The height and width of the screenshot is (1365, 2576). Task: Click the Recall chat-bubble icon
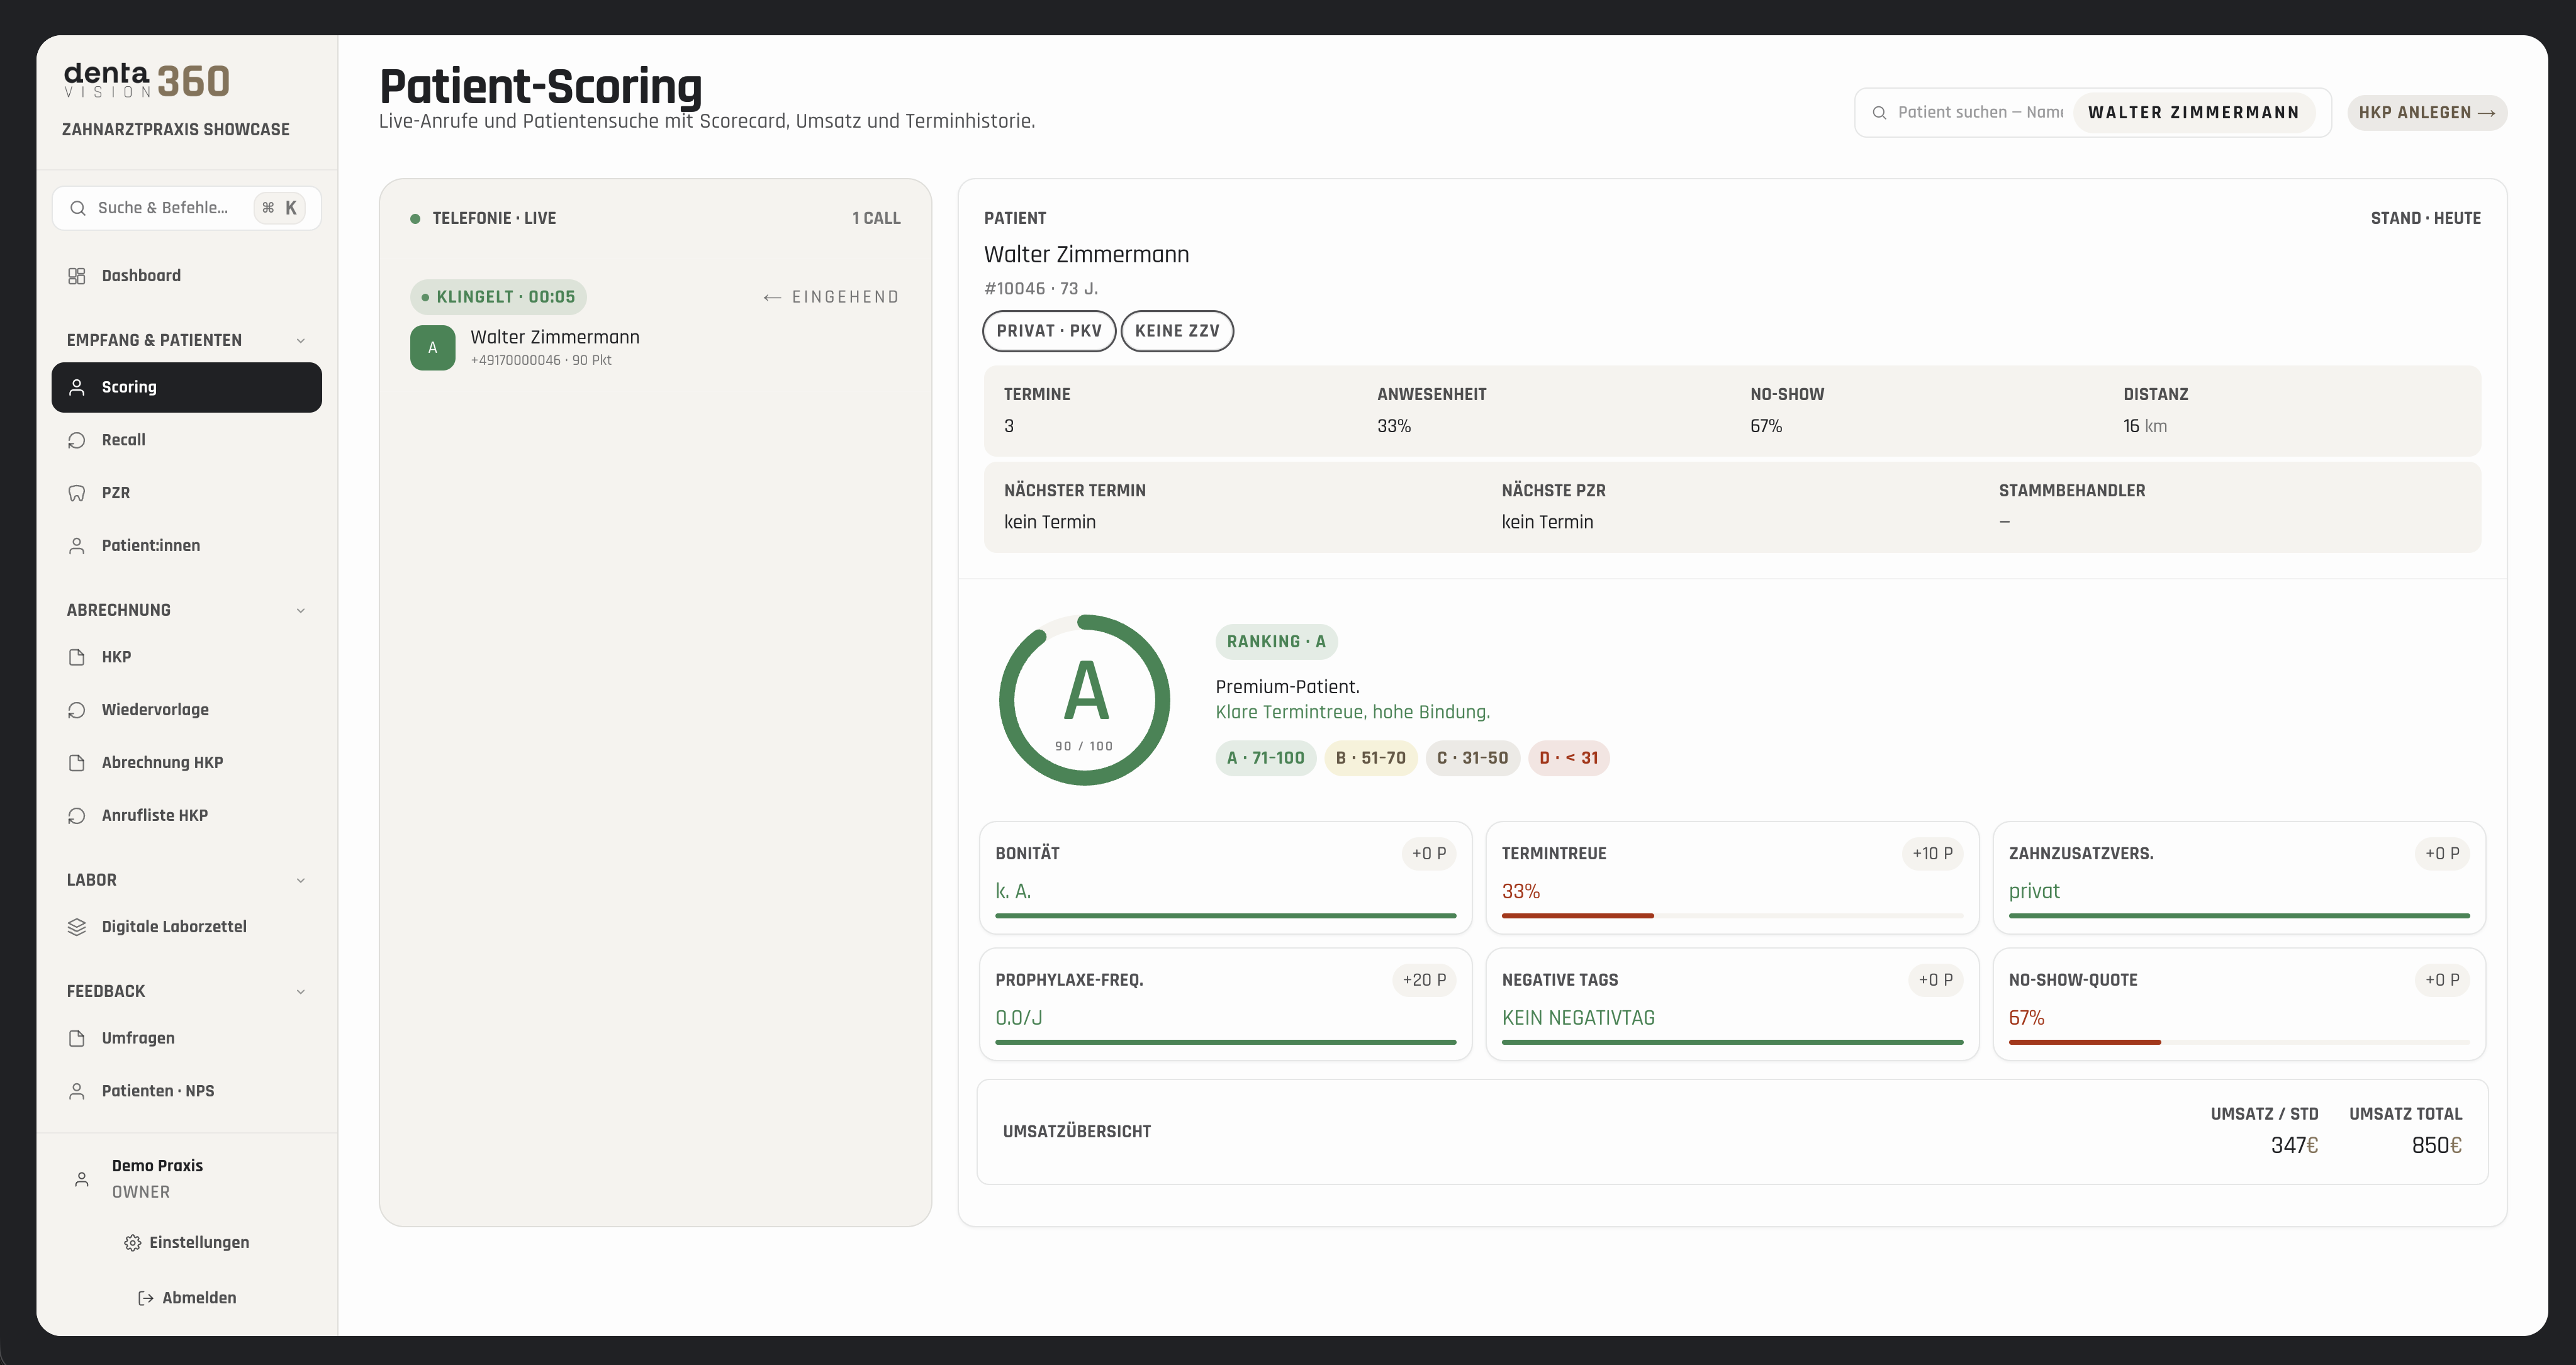coord(77,440)
